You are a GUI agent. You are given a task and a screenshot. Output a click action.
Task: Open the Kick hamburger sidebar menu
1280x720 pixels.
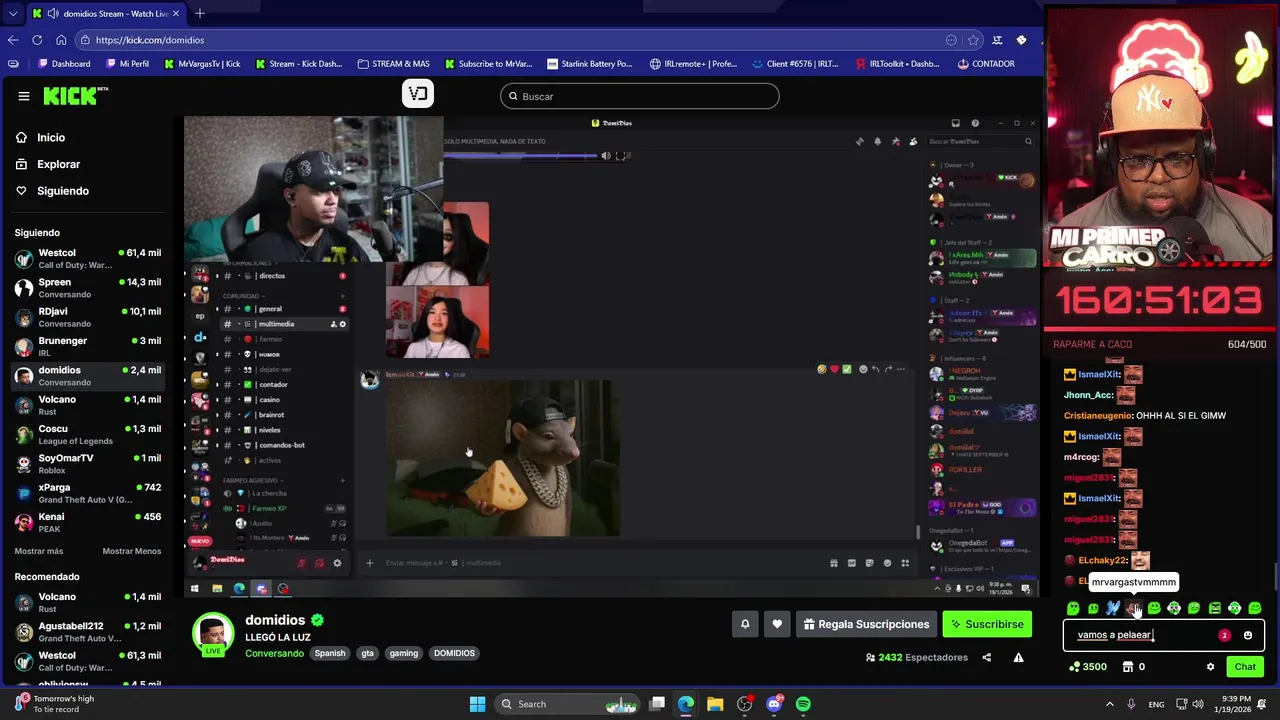coord(23,96)
